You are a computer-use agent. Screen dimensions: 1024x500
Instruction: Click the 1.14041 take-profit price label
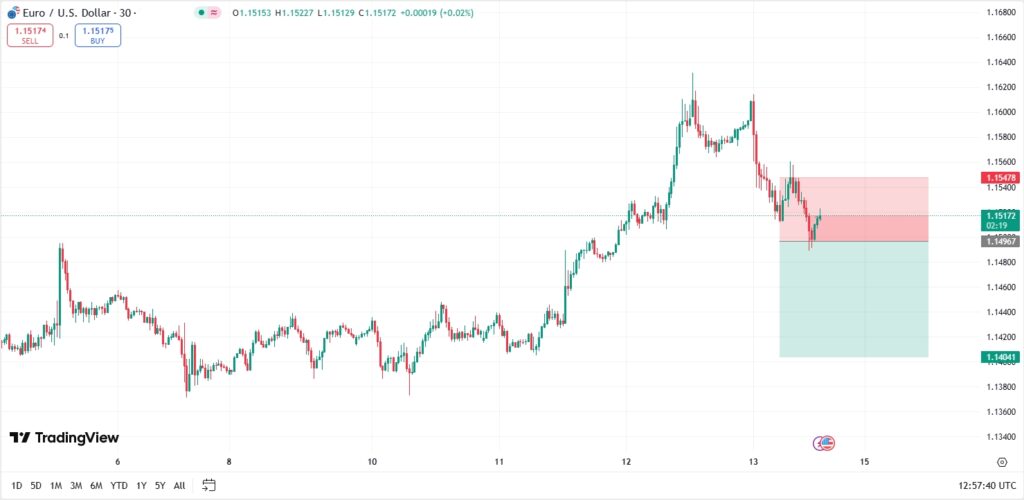pyautogui.click(x=1000, y=357)
